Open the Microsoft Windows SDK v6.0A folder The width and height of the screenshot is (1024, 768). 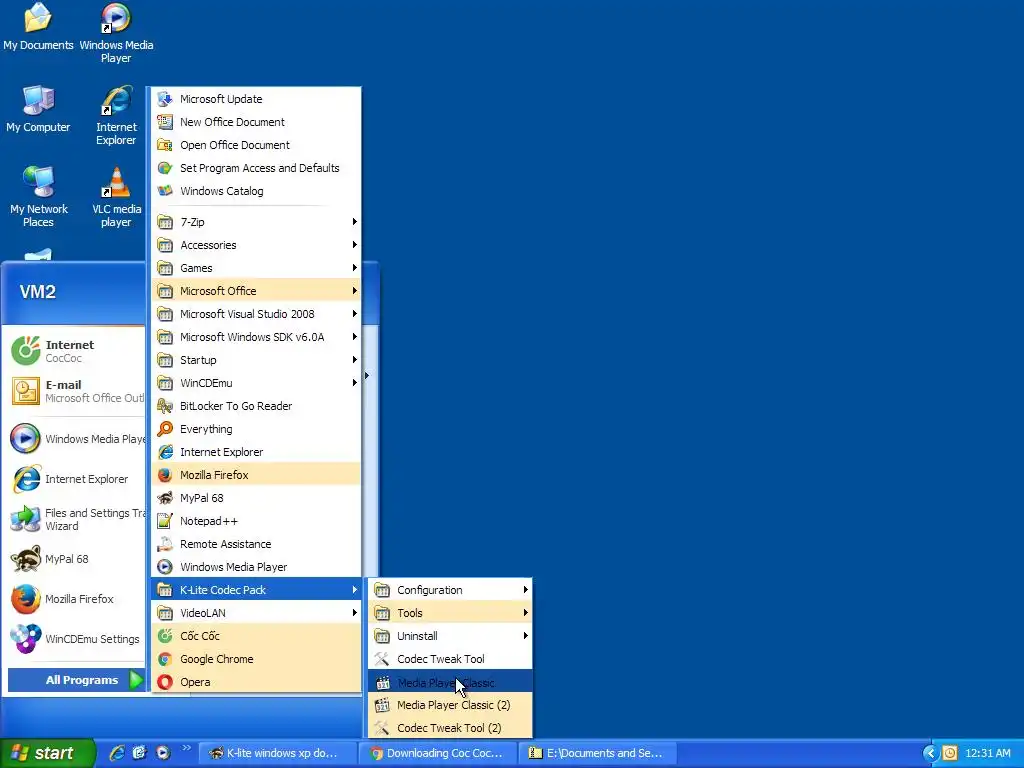256,337
